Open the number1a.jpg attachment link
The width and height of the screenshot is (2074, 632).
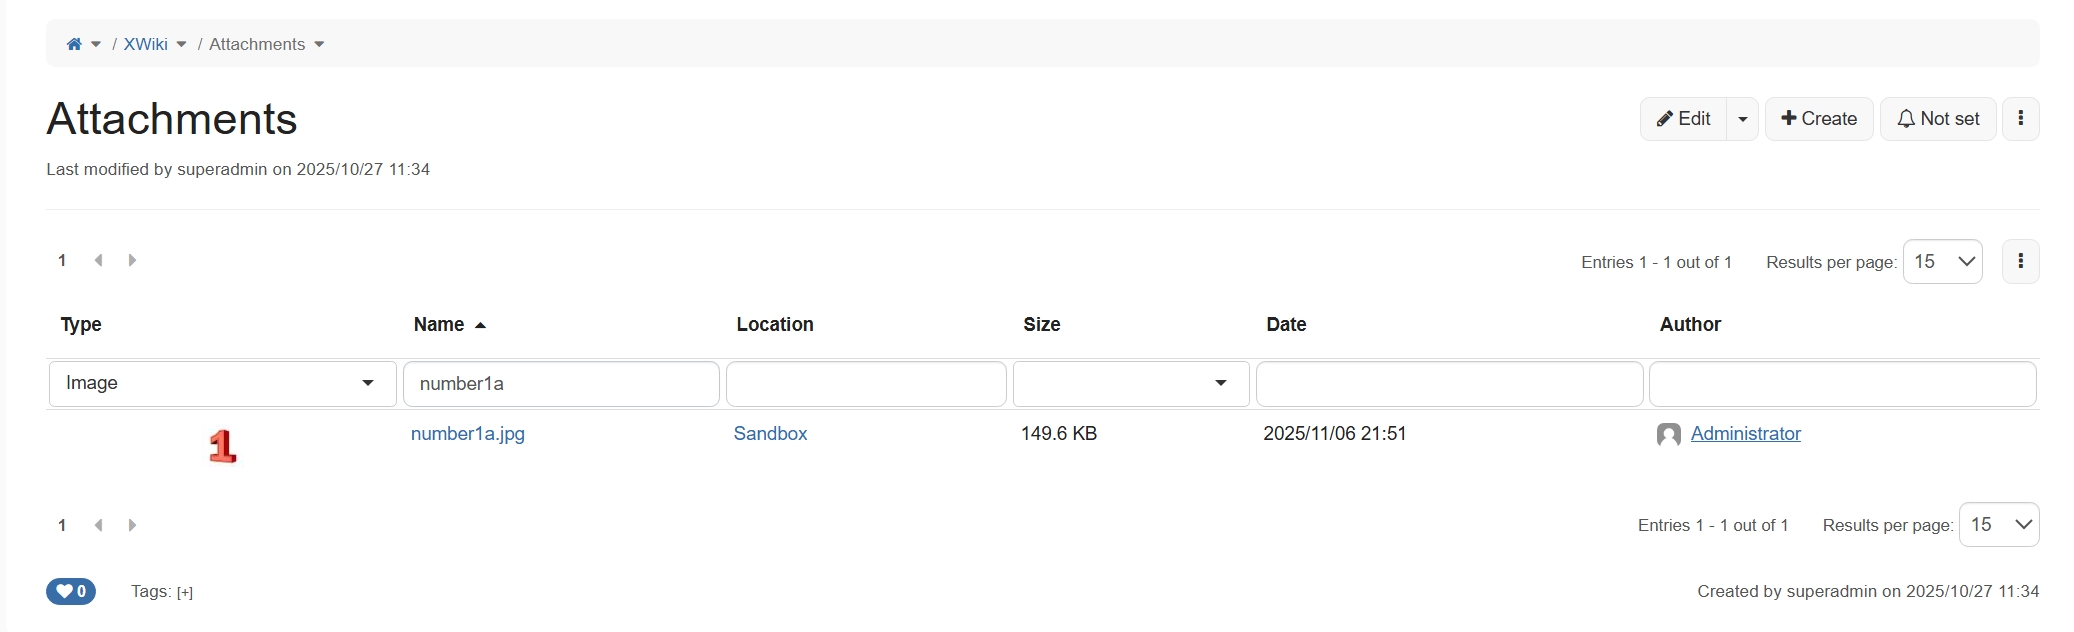coord(467,434)
